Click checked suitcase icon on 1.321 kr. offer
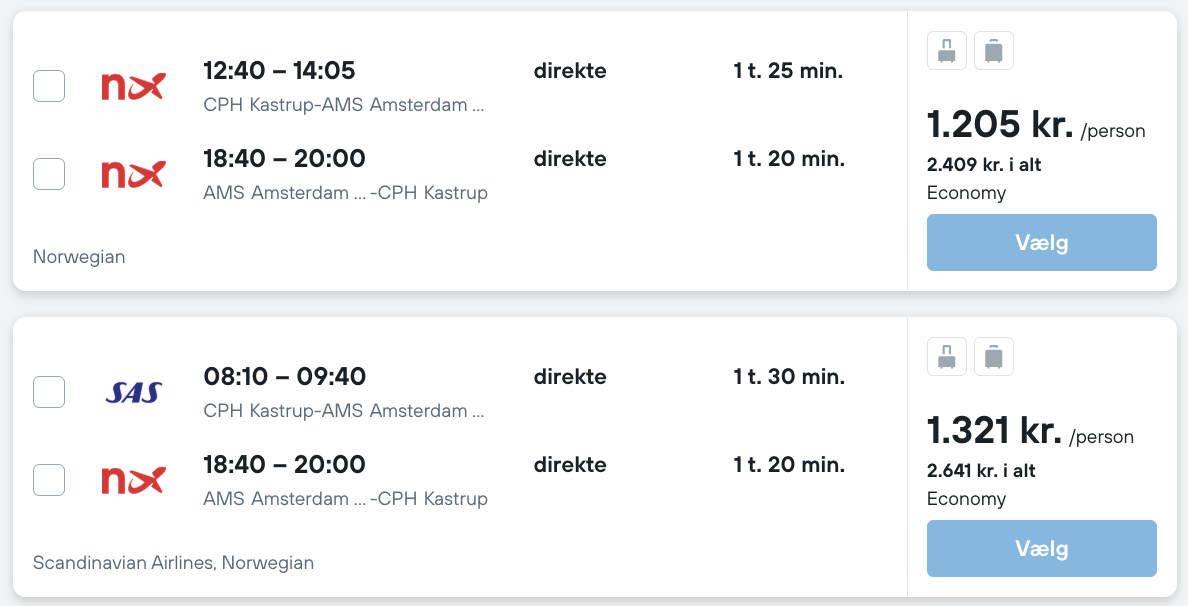The height and width of the screenshot is (606, 1188). click(x=993, y=356)
